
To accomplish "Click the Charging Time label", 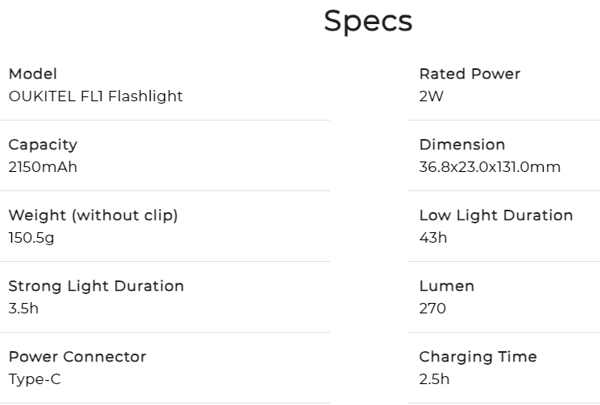I will coord(478,357).
